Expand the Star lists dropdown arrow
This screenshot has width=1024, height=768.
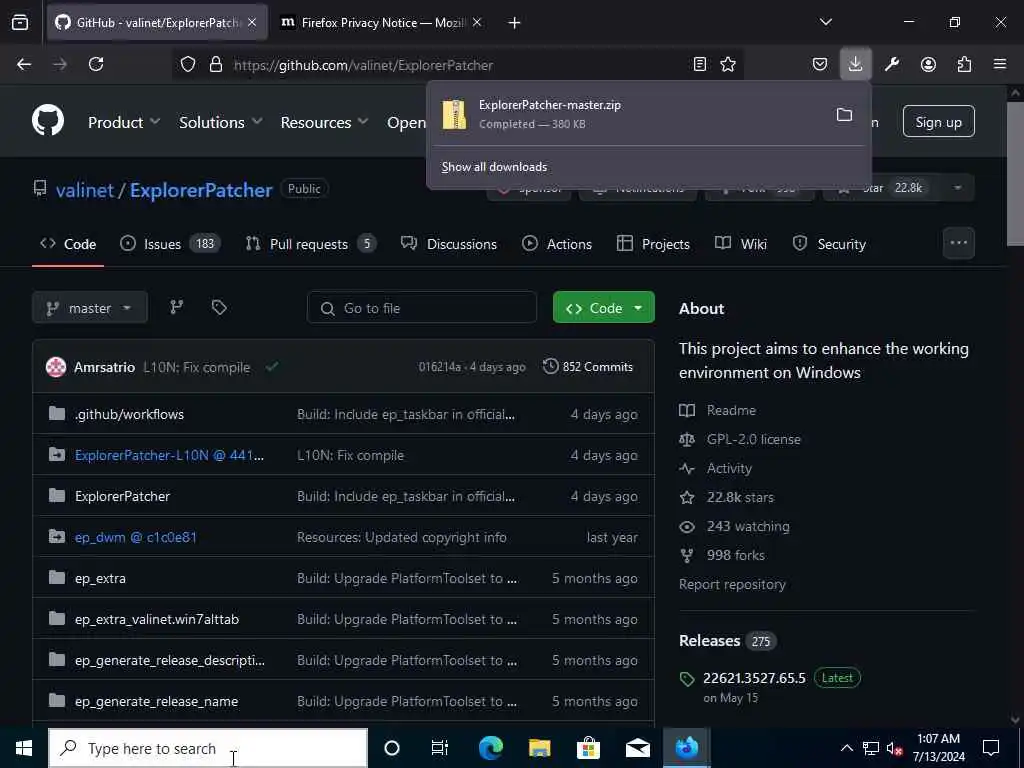[957, 188]
